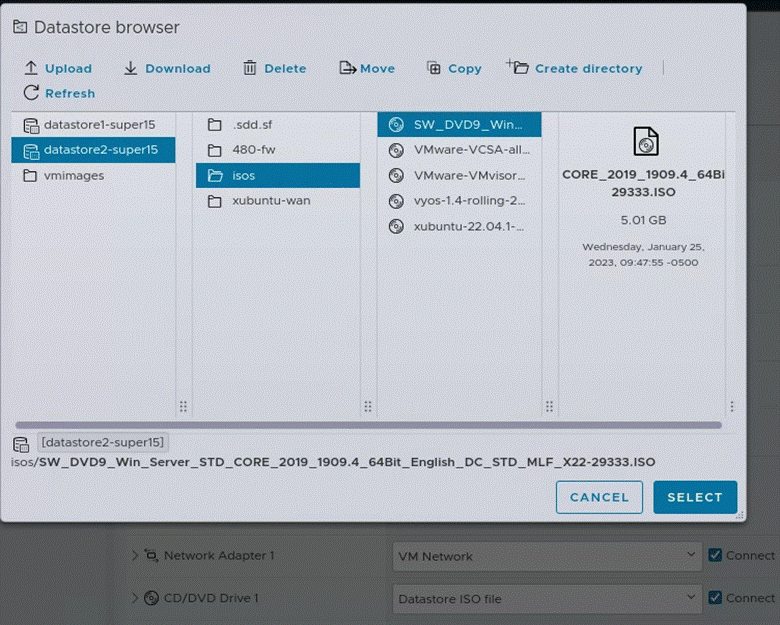
Task: Click the column resize handle after folders column
Action: click(368, 407)
